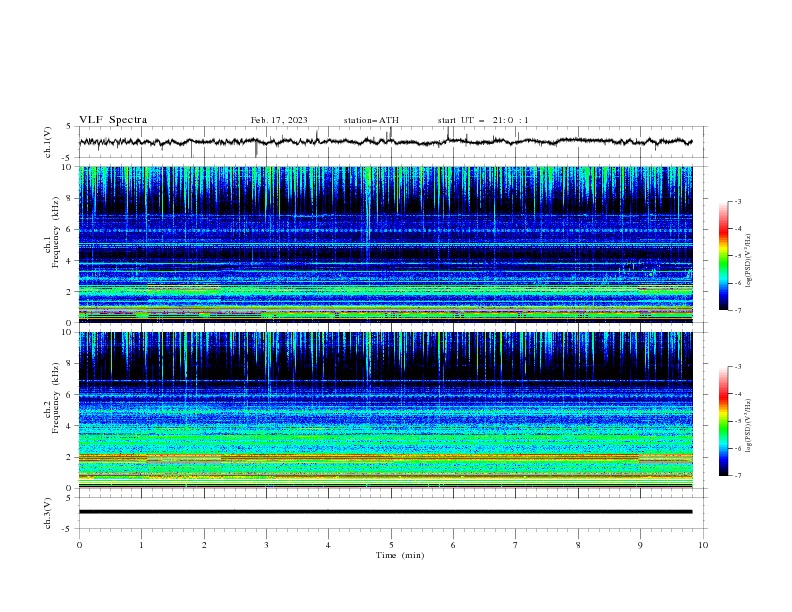This screenshot has height=612, width=792.
Task: Click the time axis tick label "2"
Action: [x=204, y=545]
